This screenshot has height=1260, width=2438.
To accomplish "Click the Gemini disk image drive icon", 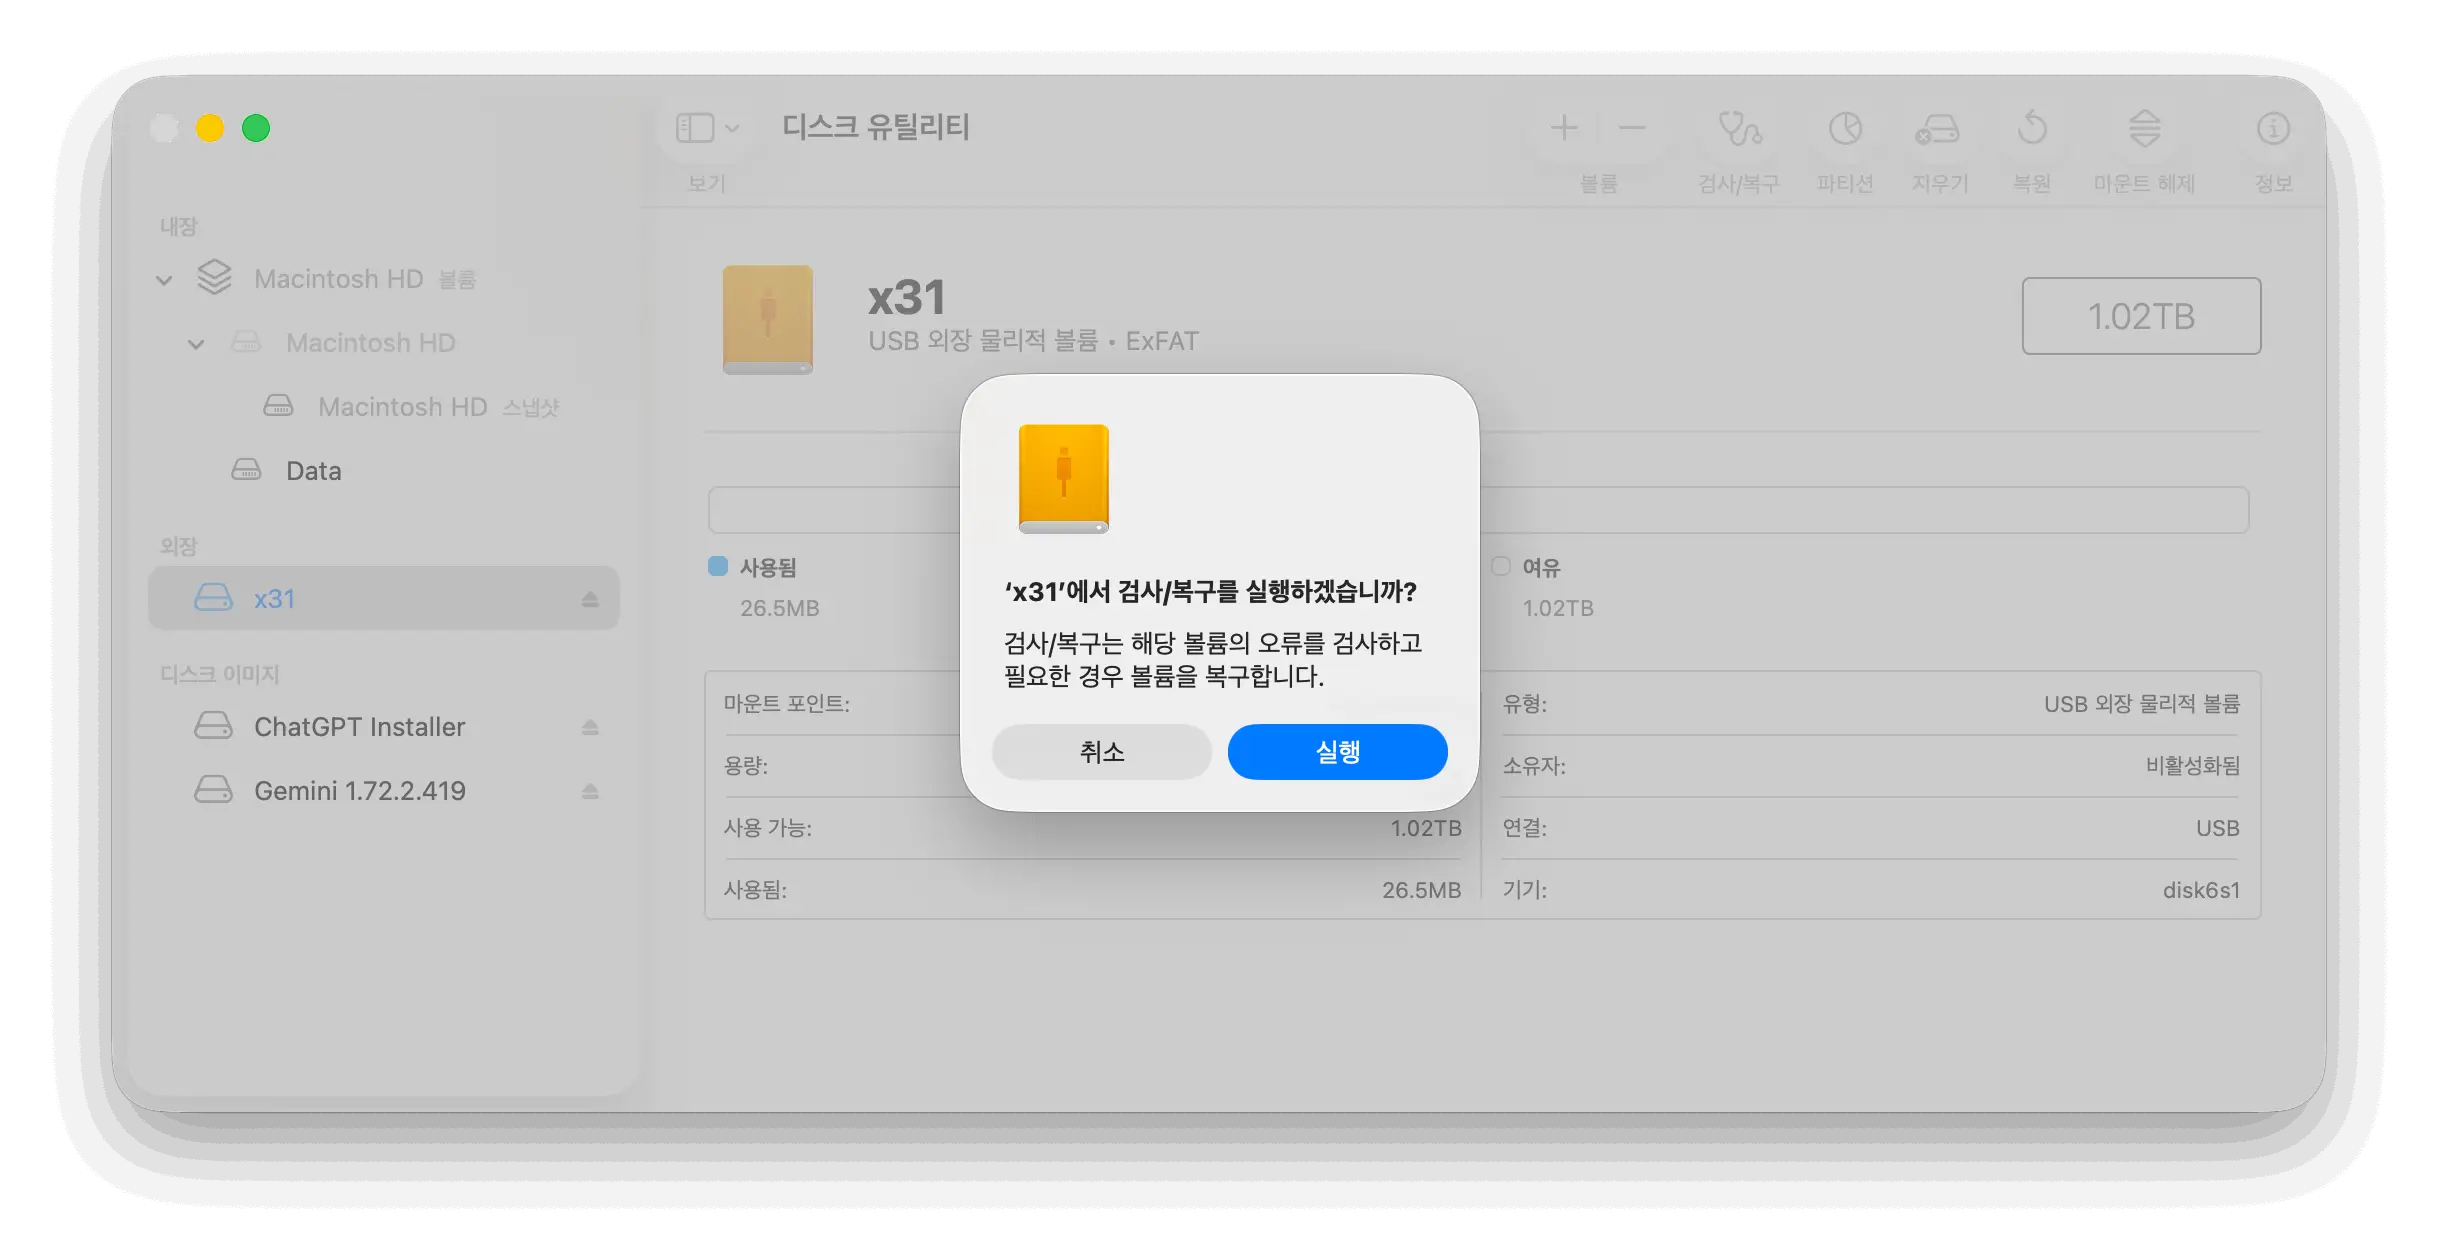I will [x=213, y=790].
